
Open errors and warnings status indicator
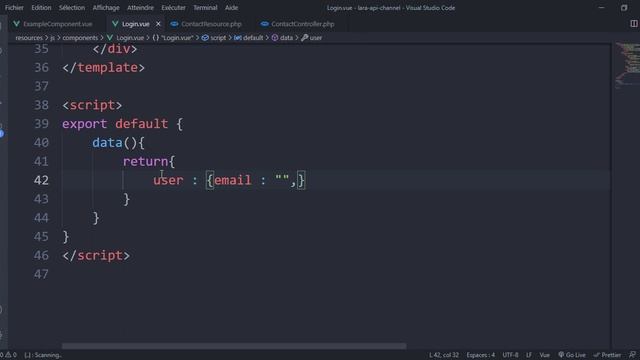pos(9,355)
